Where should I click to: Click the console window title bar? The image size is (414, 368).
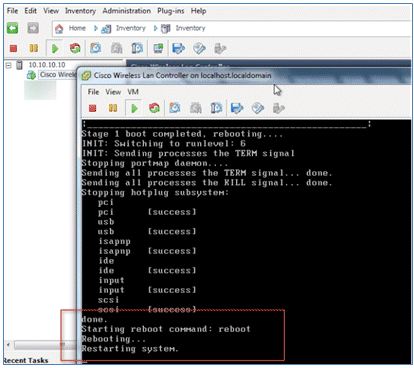click(x=245, y=75)
